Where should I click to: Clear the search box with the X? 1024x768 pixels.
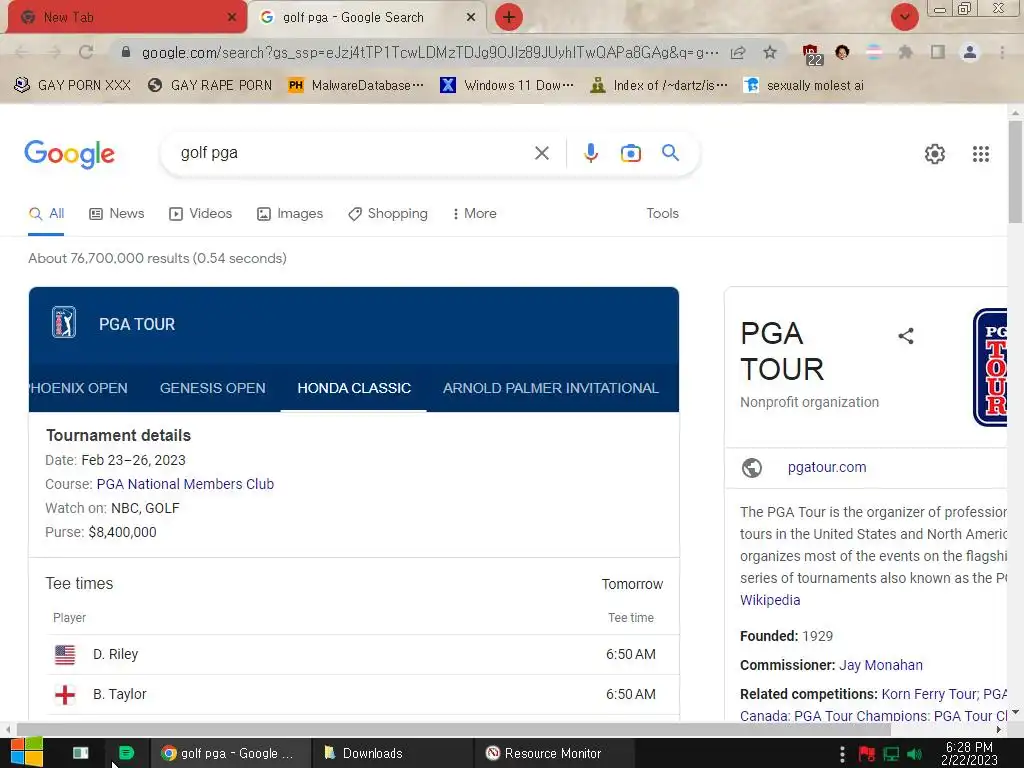coord(541,153)
